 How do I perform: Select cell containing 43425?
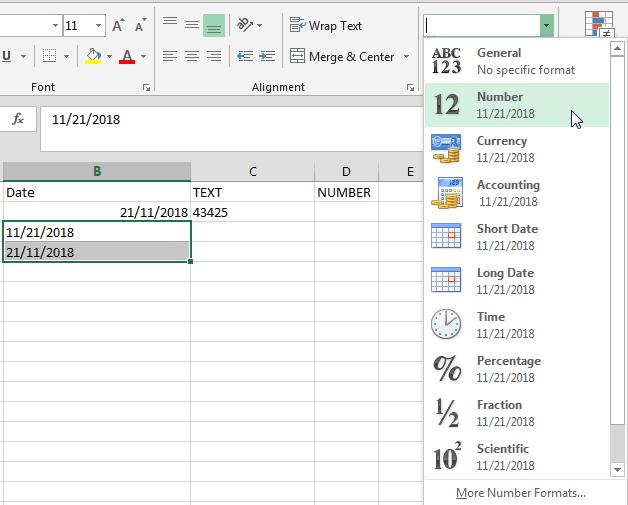click(x=253, y=212)
